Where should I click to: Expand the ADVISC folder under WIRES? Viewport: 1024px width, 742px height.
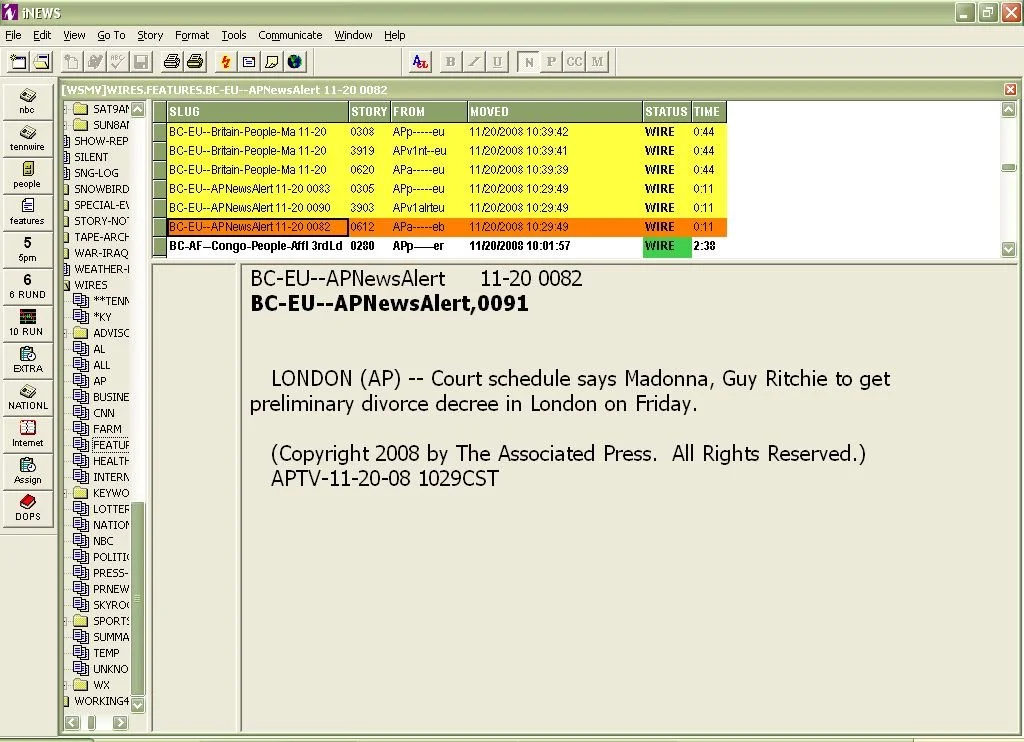[66, 333]
